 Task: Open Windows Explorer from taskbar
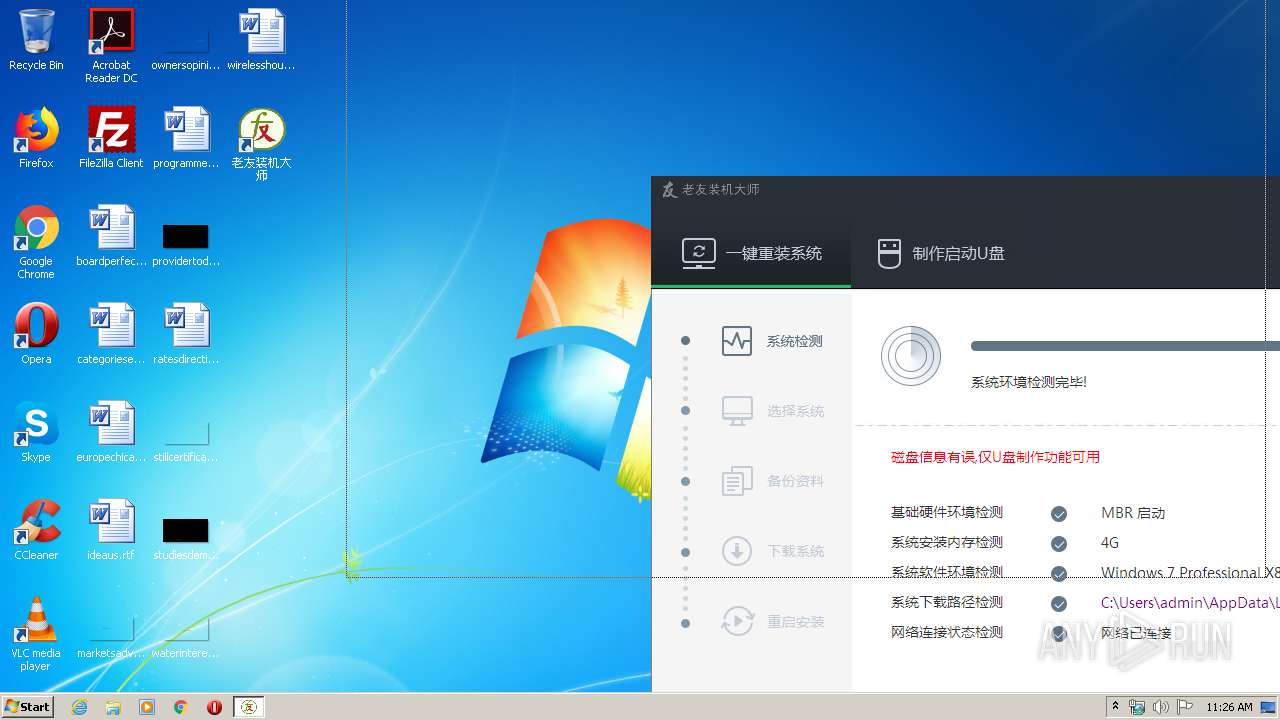(113, 707)
